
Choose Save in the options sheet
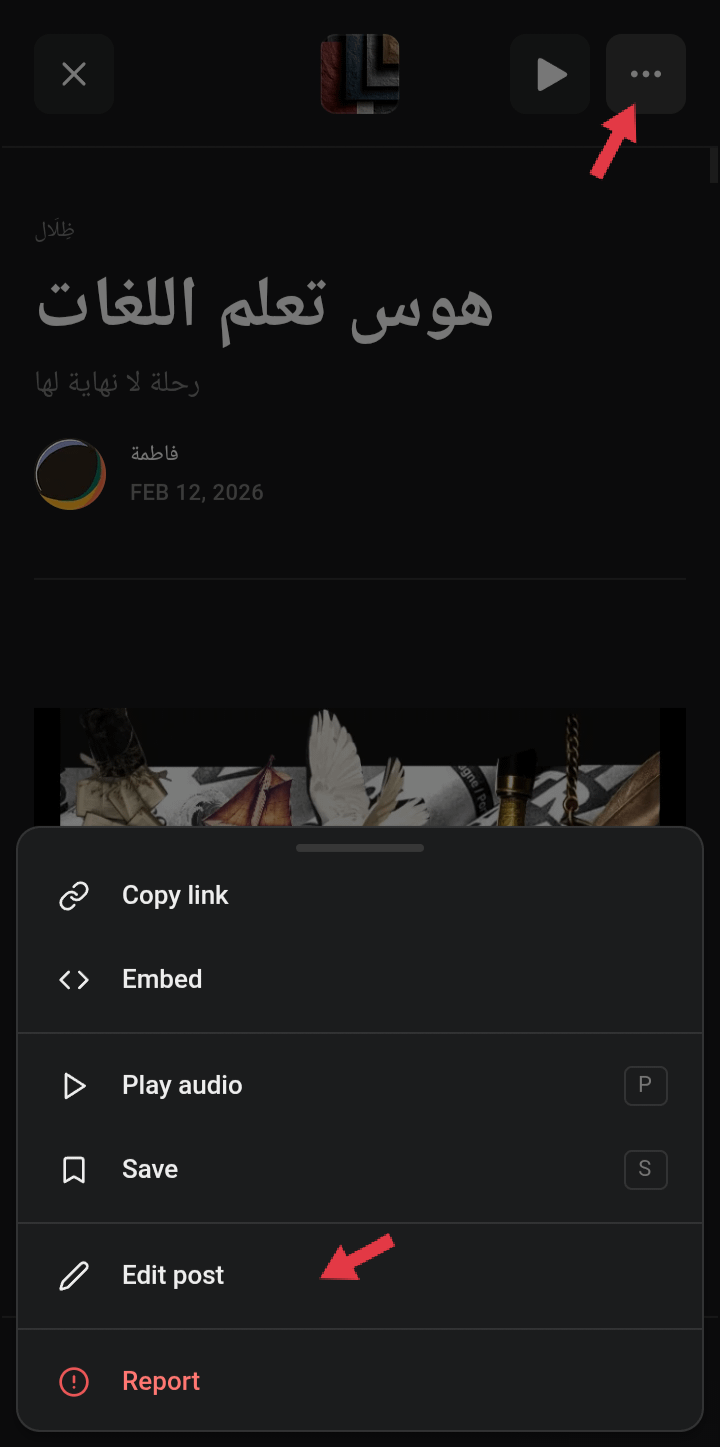coord(360,1169)
